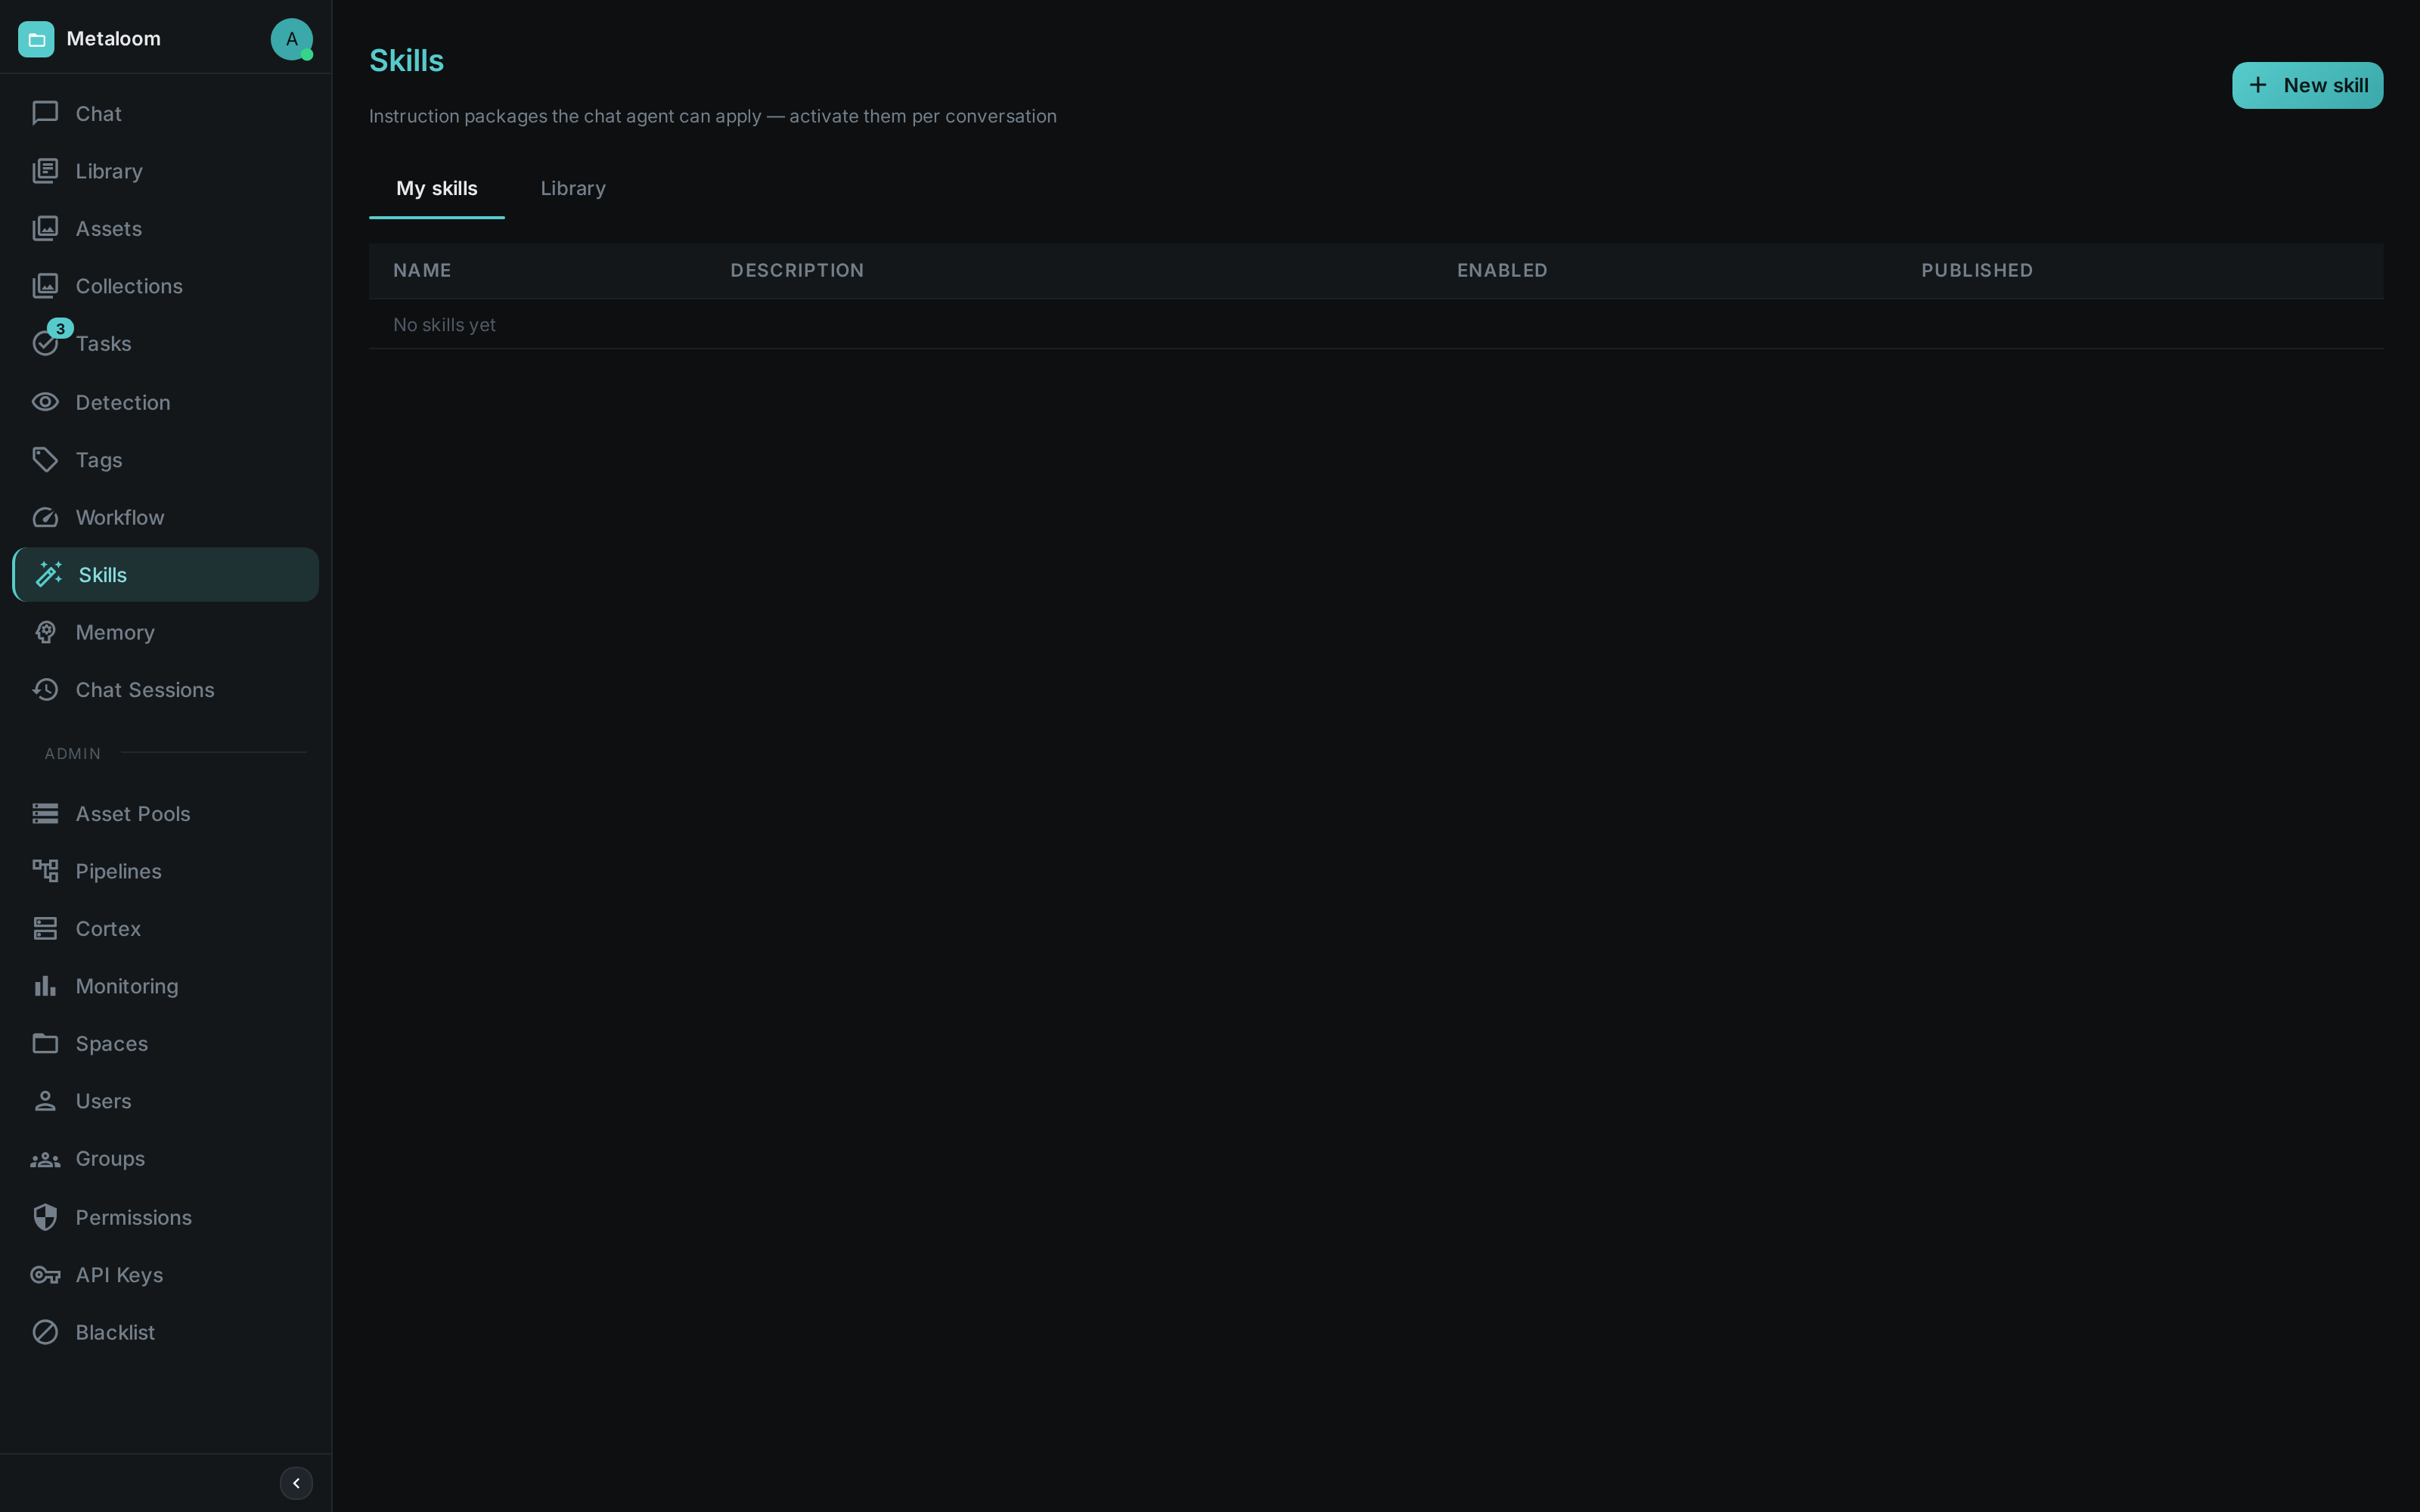Click the Library sidebar icon
Image resolution: width=2420 pixels, height=1512 pixels.
45,171
